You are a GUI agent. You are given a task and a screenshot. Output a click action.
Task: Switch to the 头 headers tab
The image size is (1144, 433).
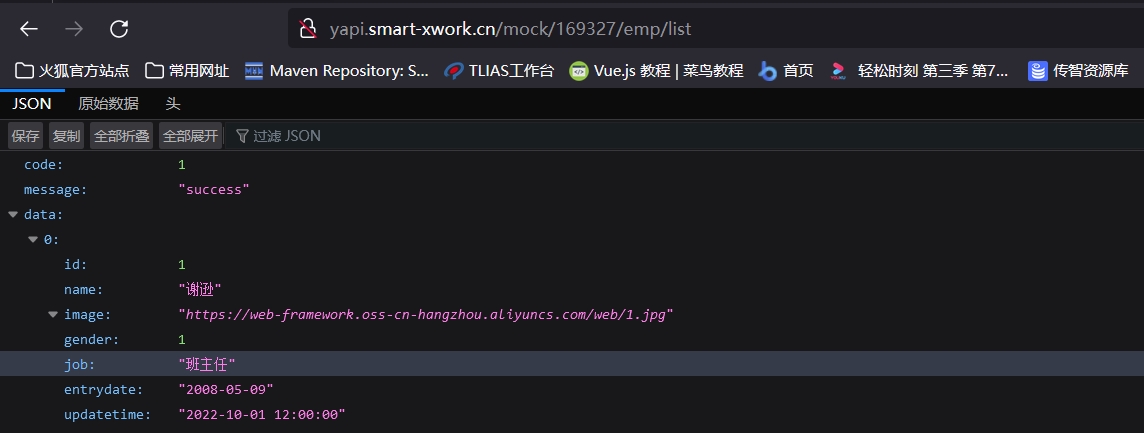pyautogui.click(x=173, y=103)
